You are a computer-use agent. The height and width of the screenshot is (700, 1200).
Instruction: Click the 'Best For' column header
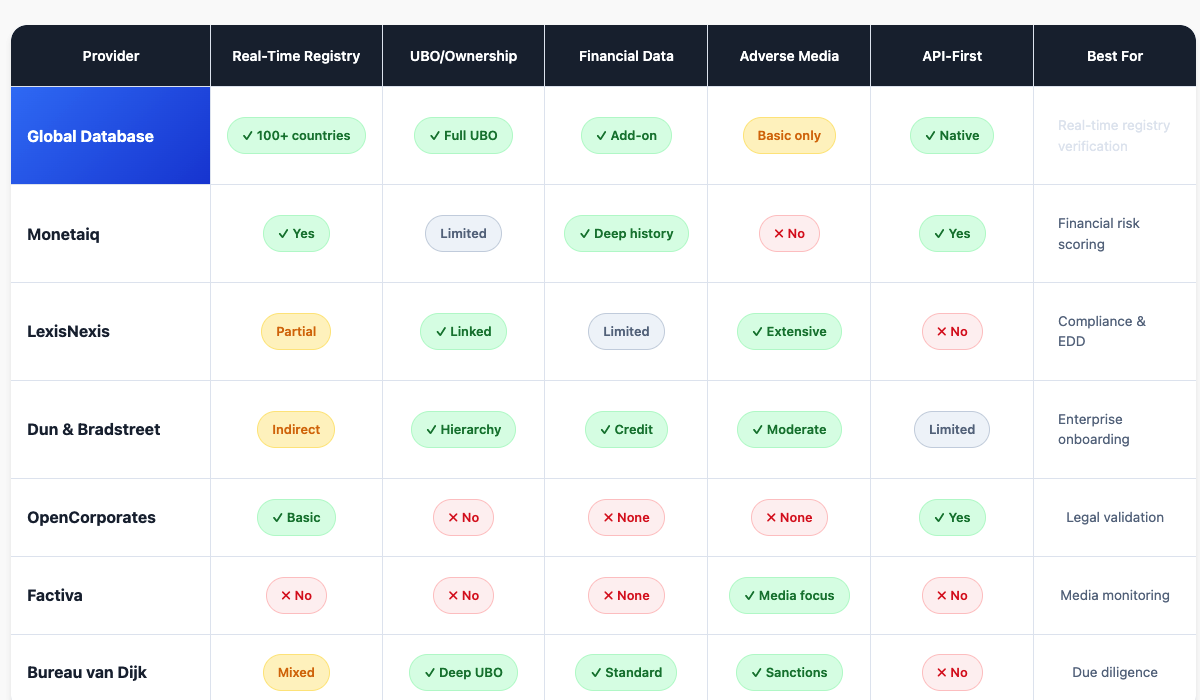[1114, 56]
